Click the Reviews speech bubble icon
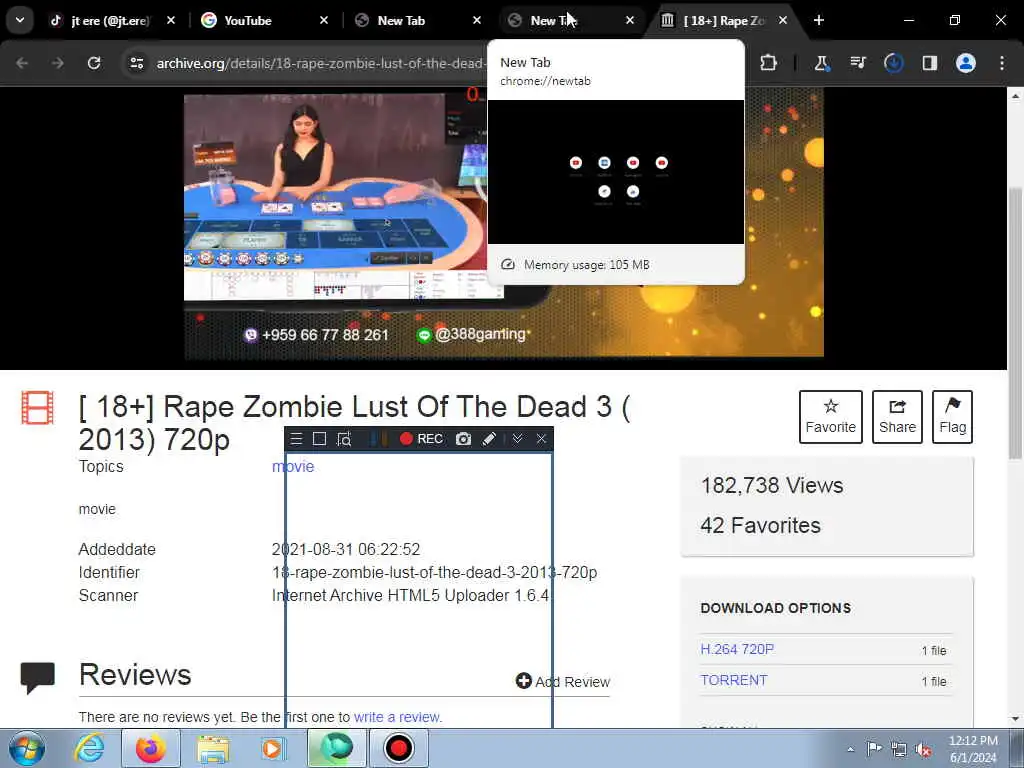The image size is (1024, 768). click(x=37, y=677)
